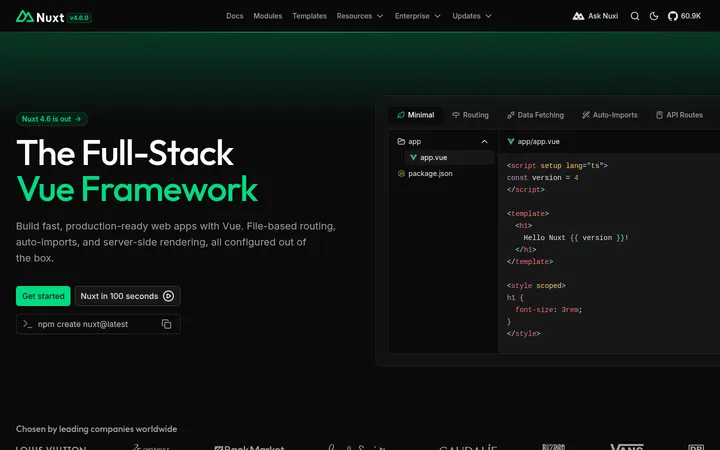
Task: Open the v4.6.0 version badge
Action: (x=79, y=18)
